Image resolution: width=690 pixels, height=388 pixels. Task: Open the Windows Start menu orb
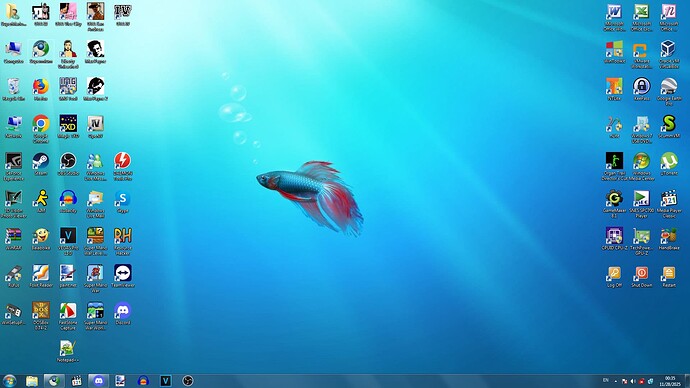tap(9, 381)
